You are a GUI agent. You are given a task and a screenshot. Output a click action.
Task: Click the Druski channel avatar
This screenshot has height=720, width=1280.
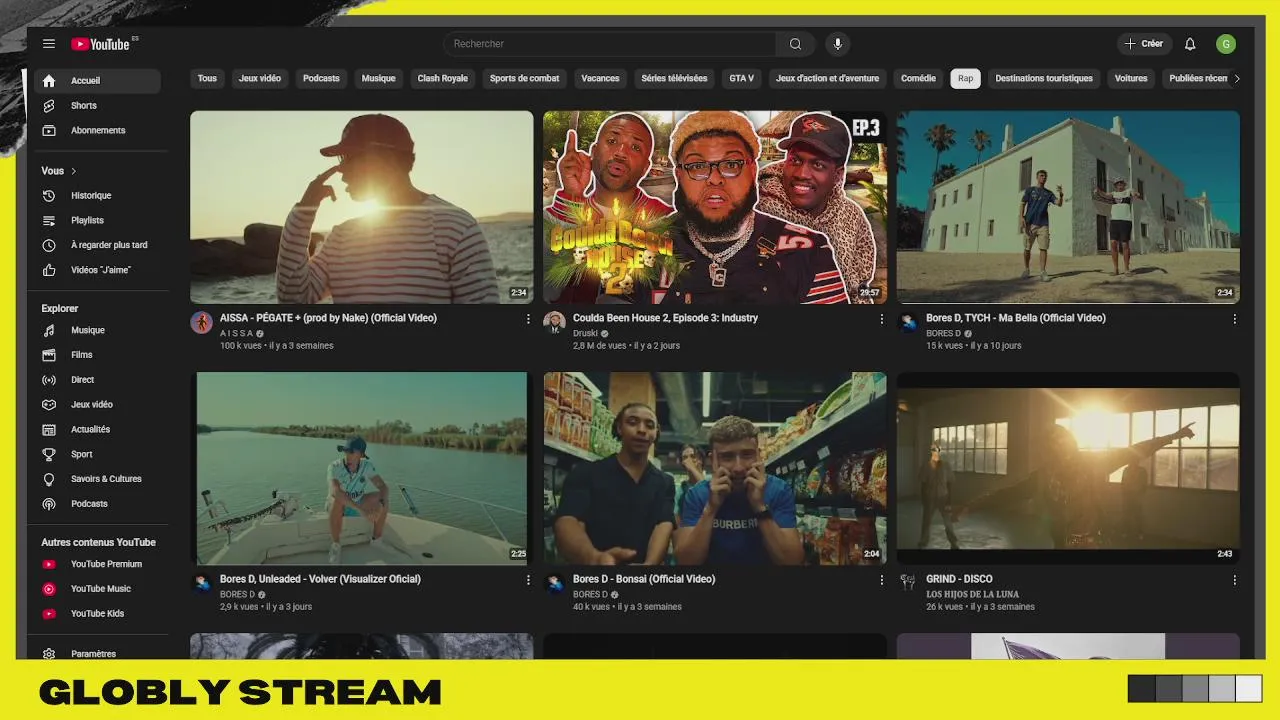pyautogui.click(x=554, y=322)
